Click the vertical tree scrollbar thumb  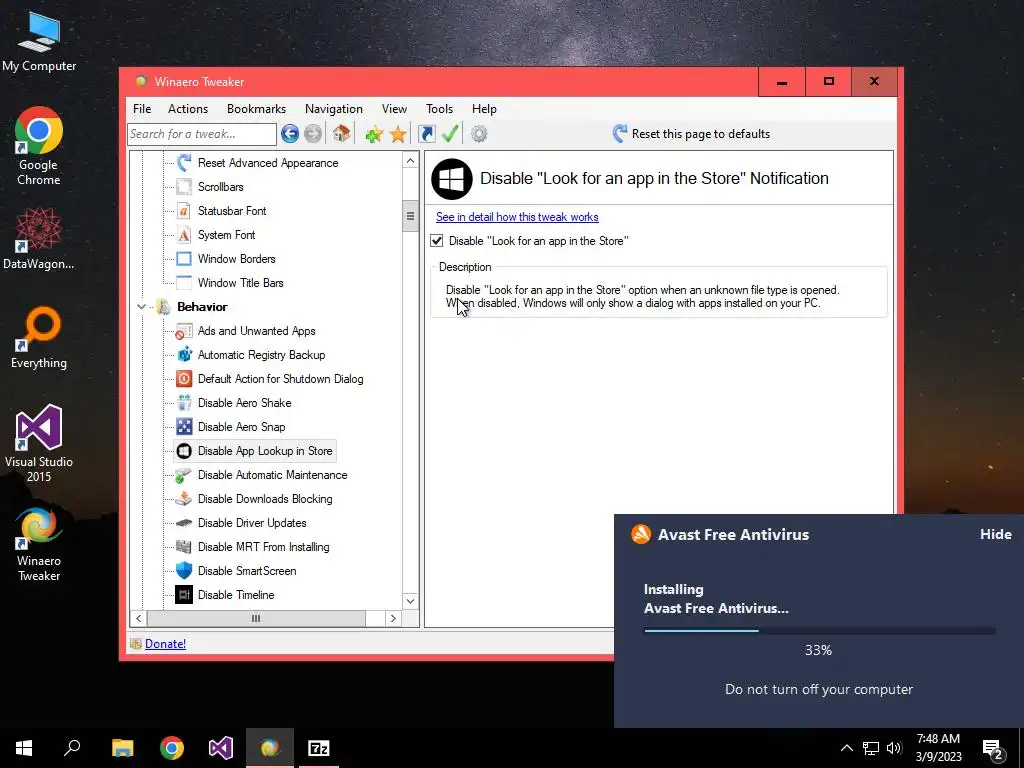coord(410,216)
